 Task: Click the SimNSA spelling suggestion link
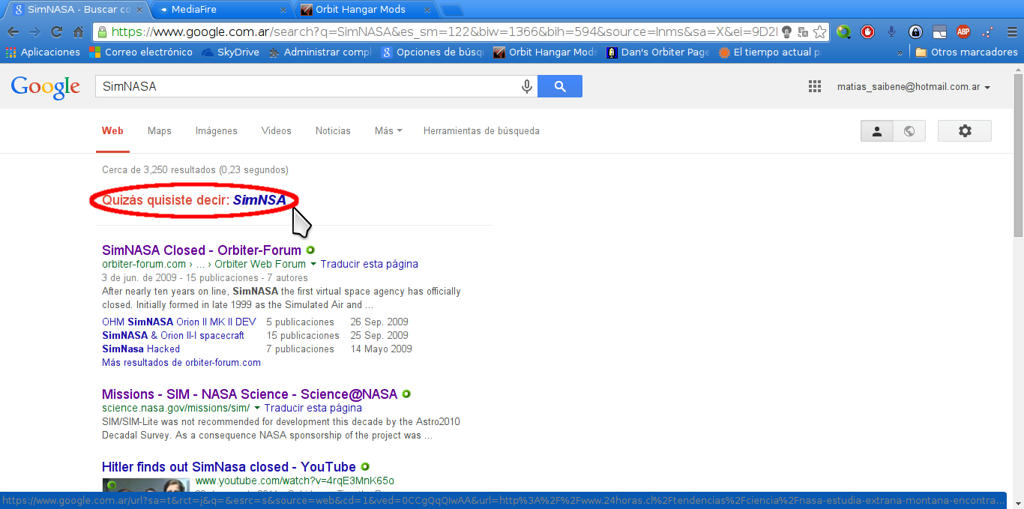pos(259,200)
